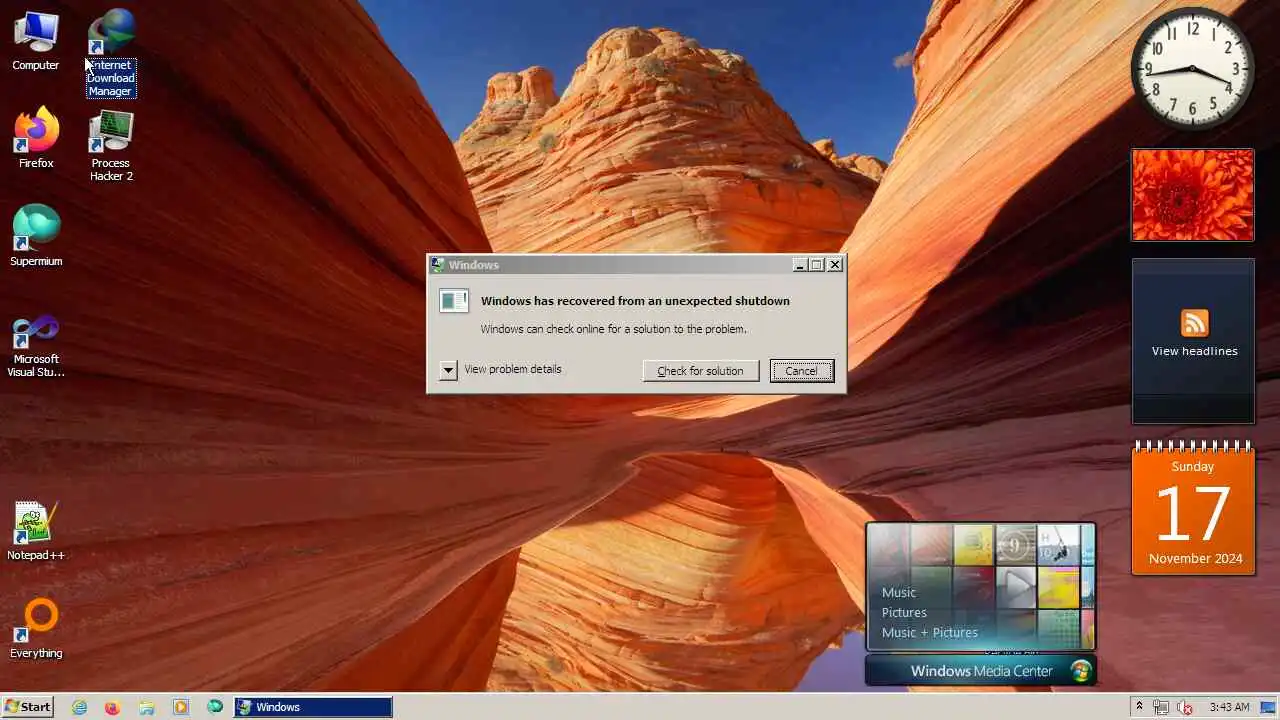1280x720 pixels.
Task: Select the Internet Download Manager shortcut
Action: tap(111, 53)
